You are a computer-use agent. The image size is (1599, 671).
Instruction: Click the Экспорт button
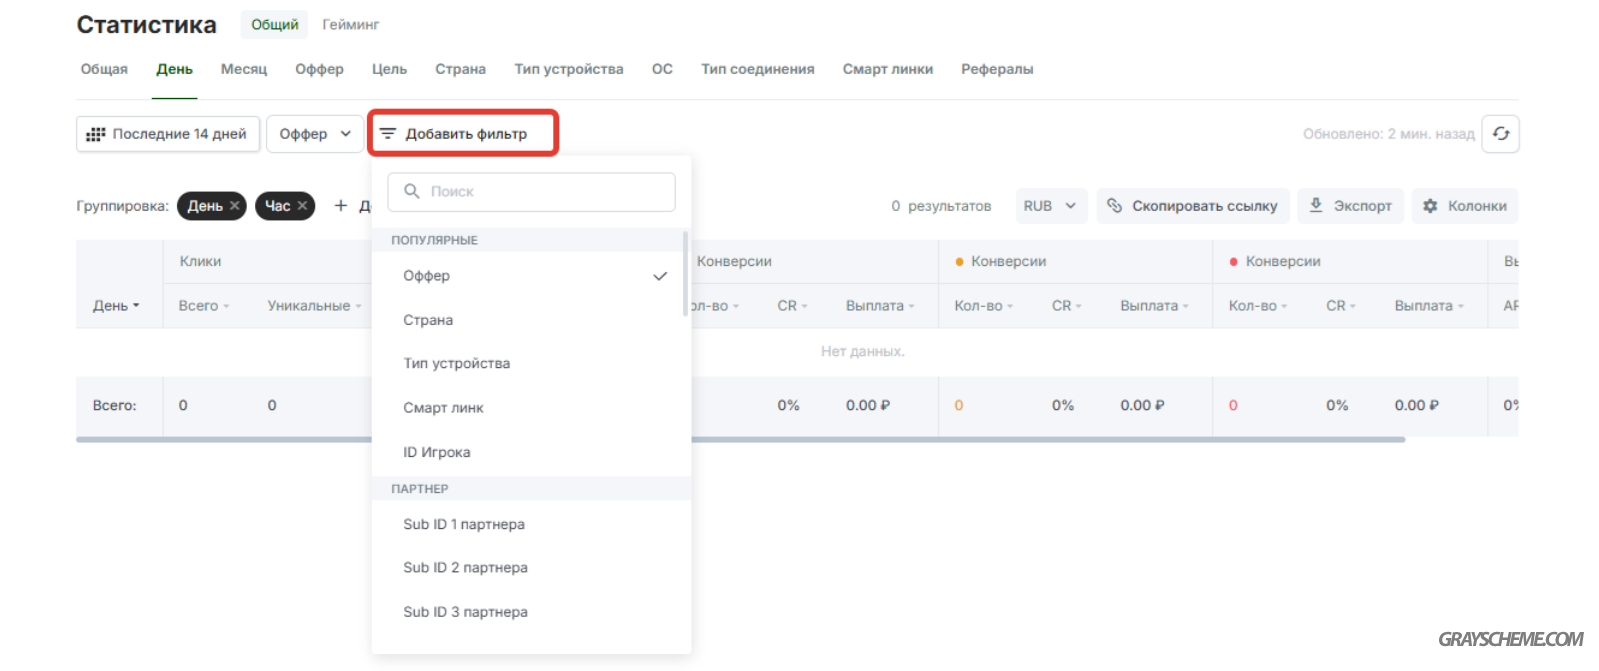coord(1351,206)
